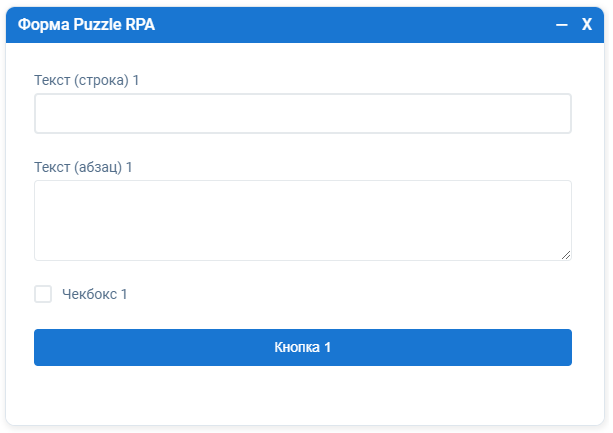Viewport: 613px width, 433px height.
Task: Close the Форма Puzzle RPA form
Action: tap(587, 25)
